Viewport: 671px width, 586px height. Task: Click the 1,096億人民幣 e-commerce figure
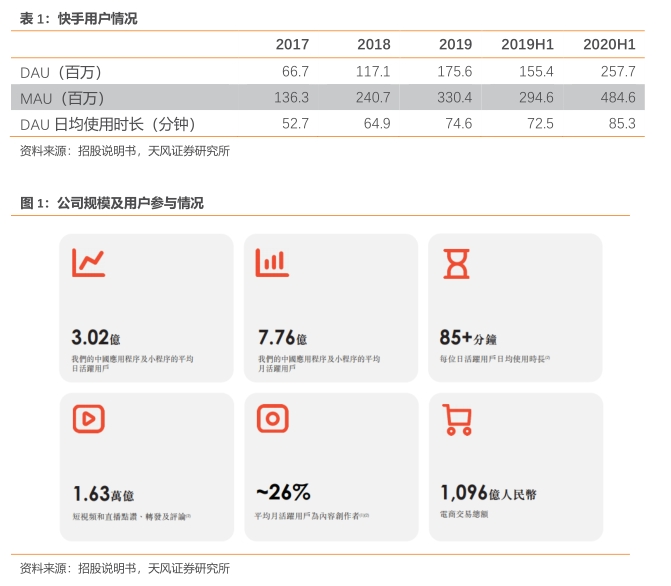coord(488,493)
